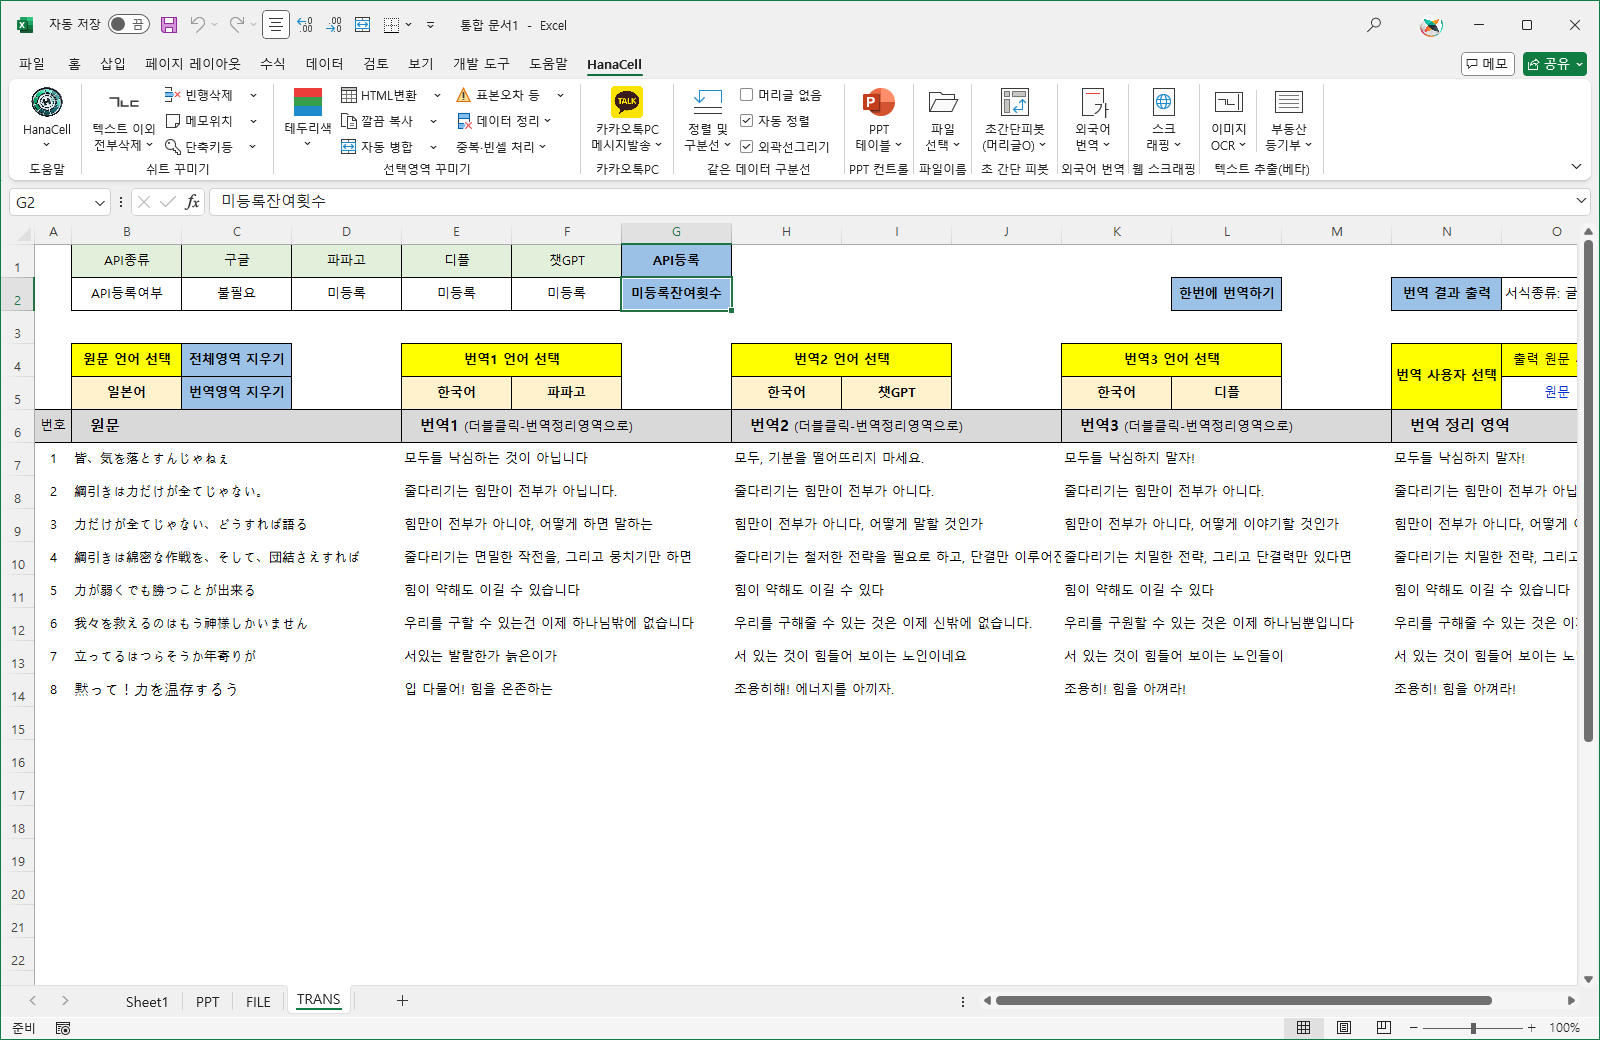Screen dimensions: 1600x1040
Task: Open the 파일 menu tab
Action: 32,64
